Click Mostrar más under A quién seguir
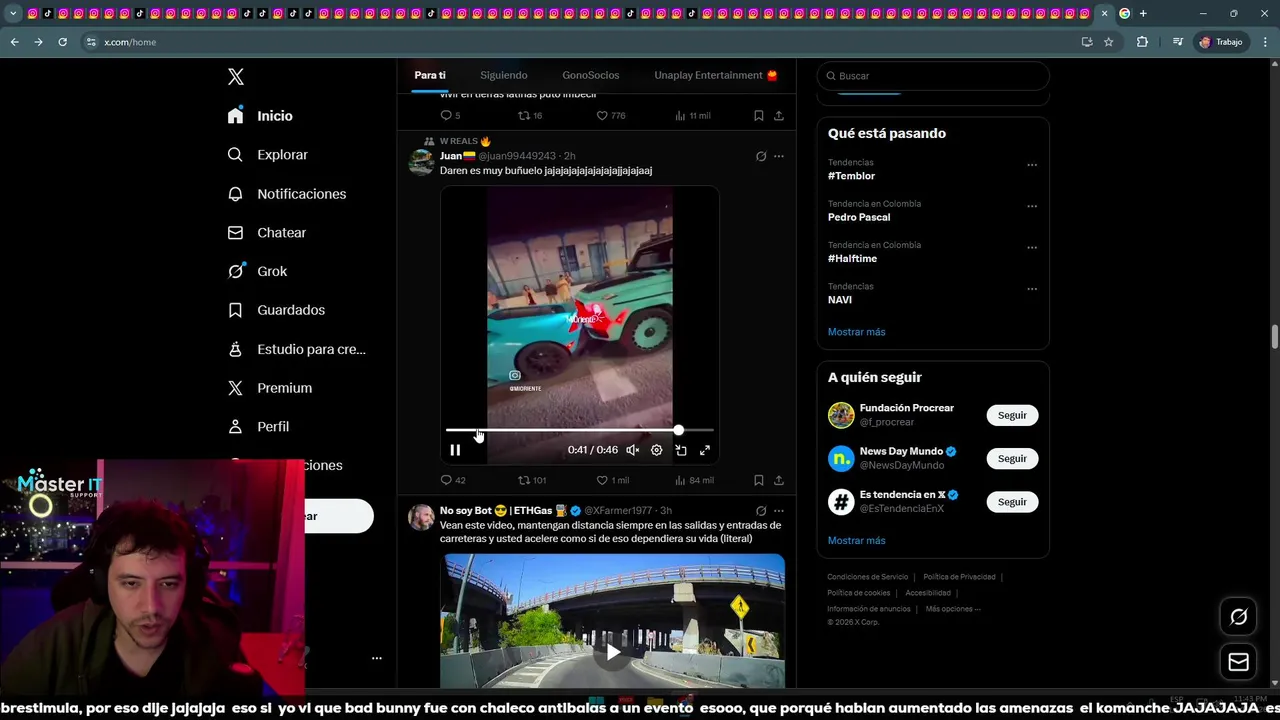The image size is (1280, 720). click(x=856, y=540)
